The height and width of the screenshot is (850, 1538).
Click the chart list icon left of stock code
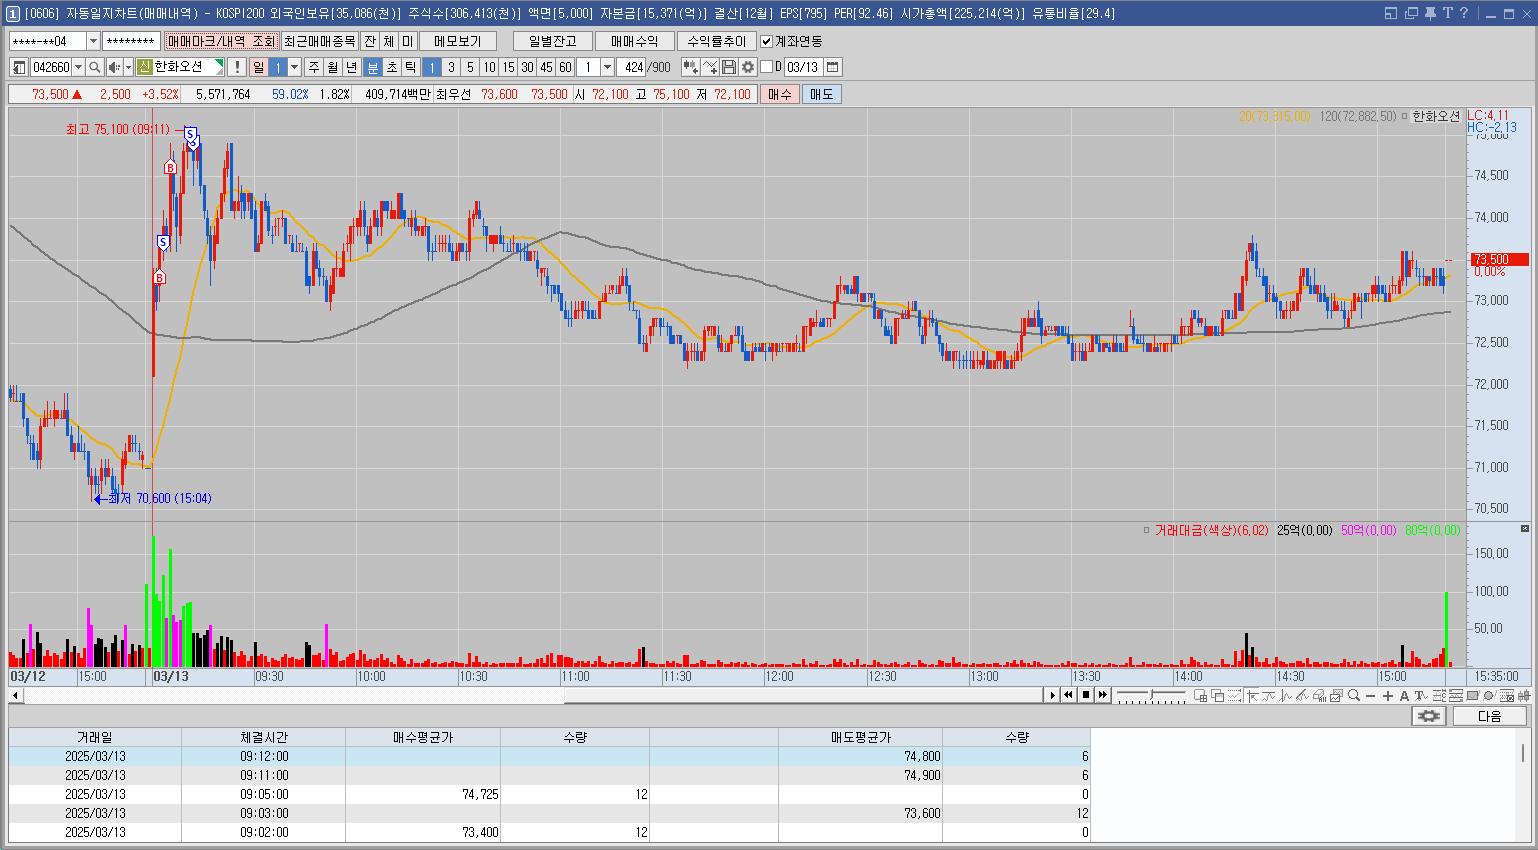click(19, 67)
